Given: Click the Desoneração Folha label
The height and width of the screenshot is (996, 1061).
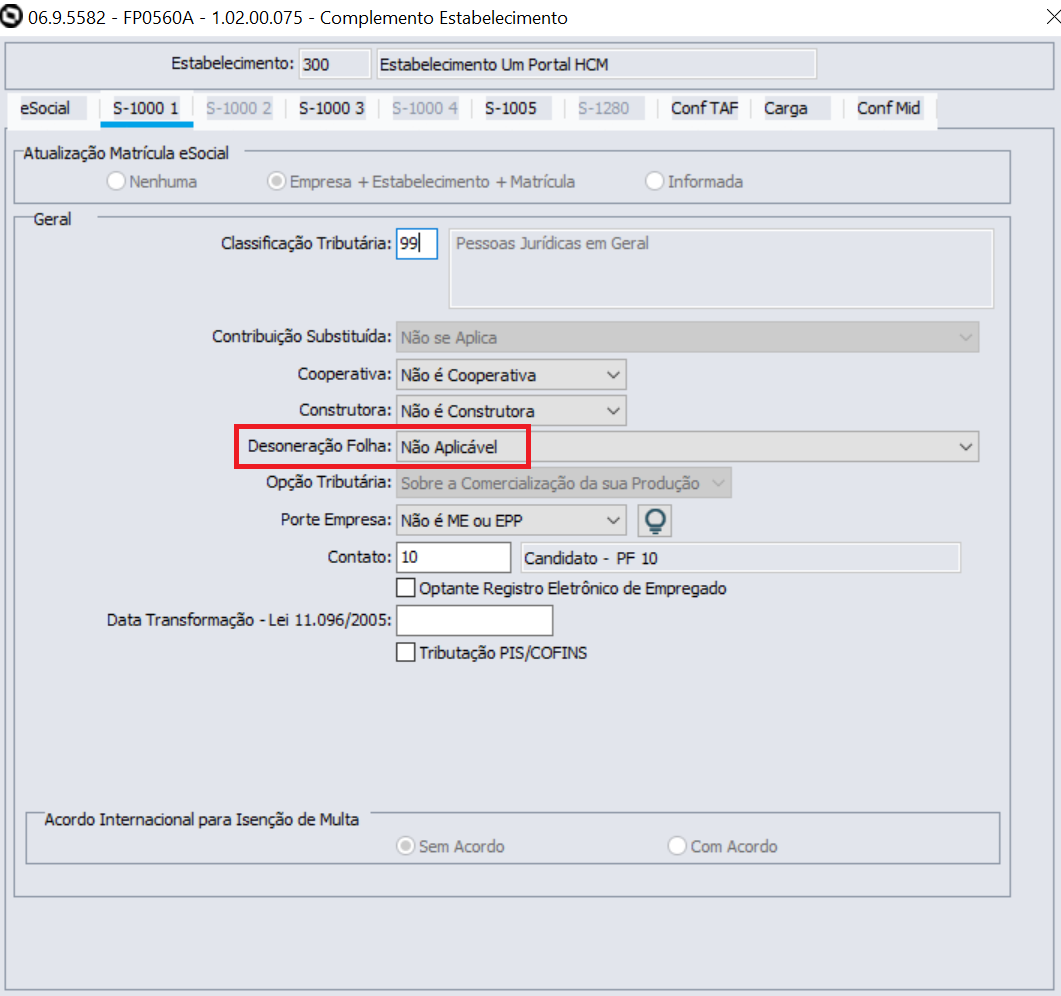Looking at the screenshot, I should pos(319,447).
